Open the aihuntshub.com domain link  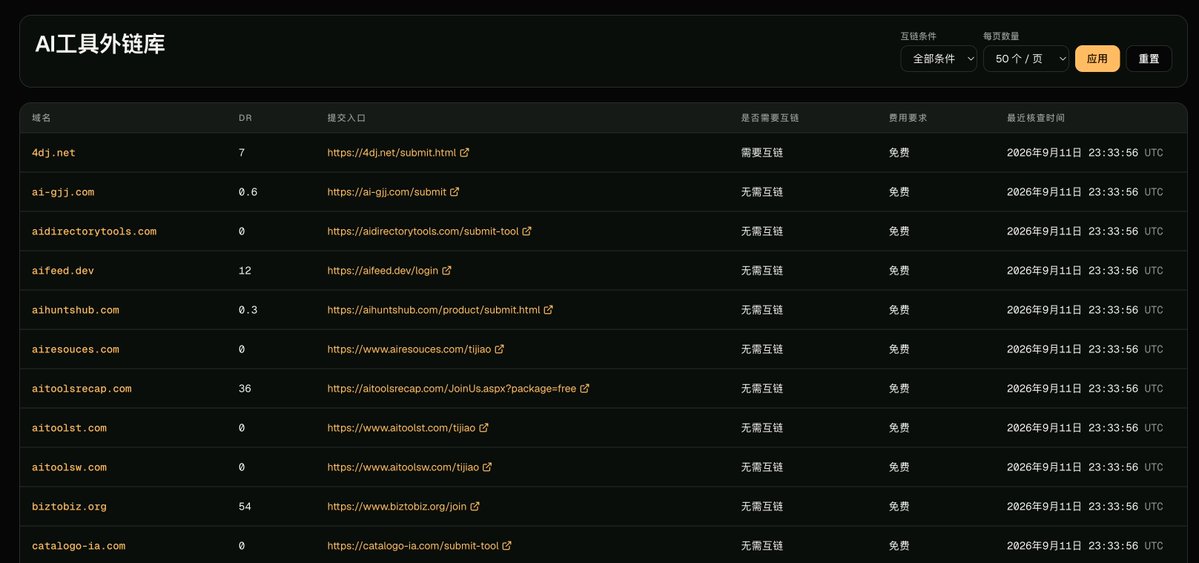pos(76,310)
